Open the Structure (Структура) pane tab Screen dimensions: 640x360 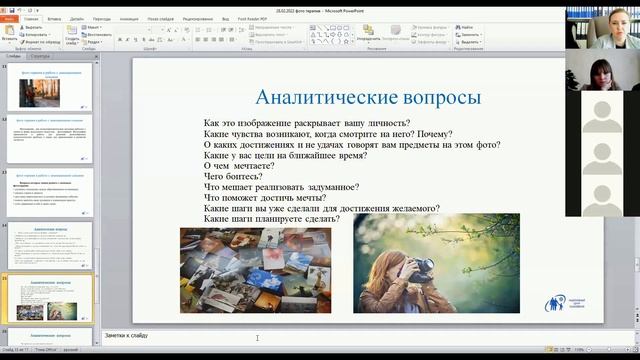(x=40, y=56)
